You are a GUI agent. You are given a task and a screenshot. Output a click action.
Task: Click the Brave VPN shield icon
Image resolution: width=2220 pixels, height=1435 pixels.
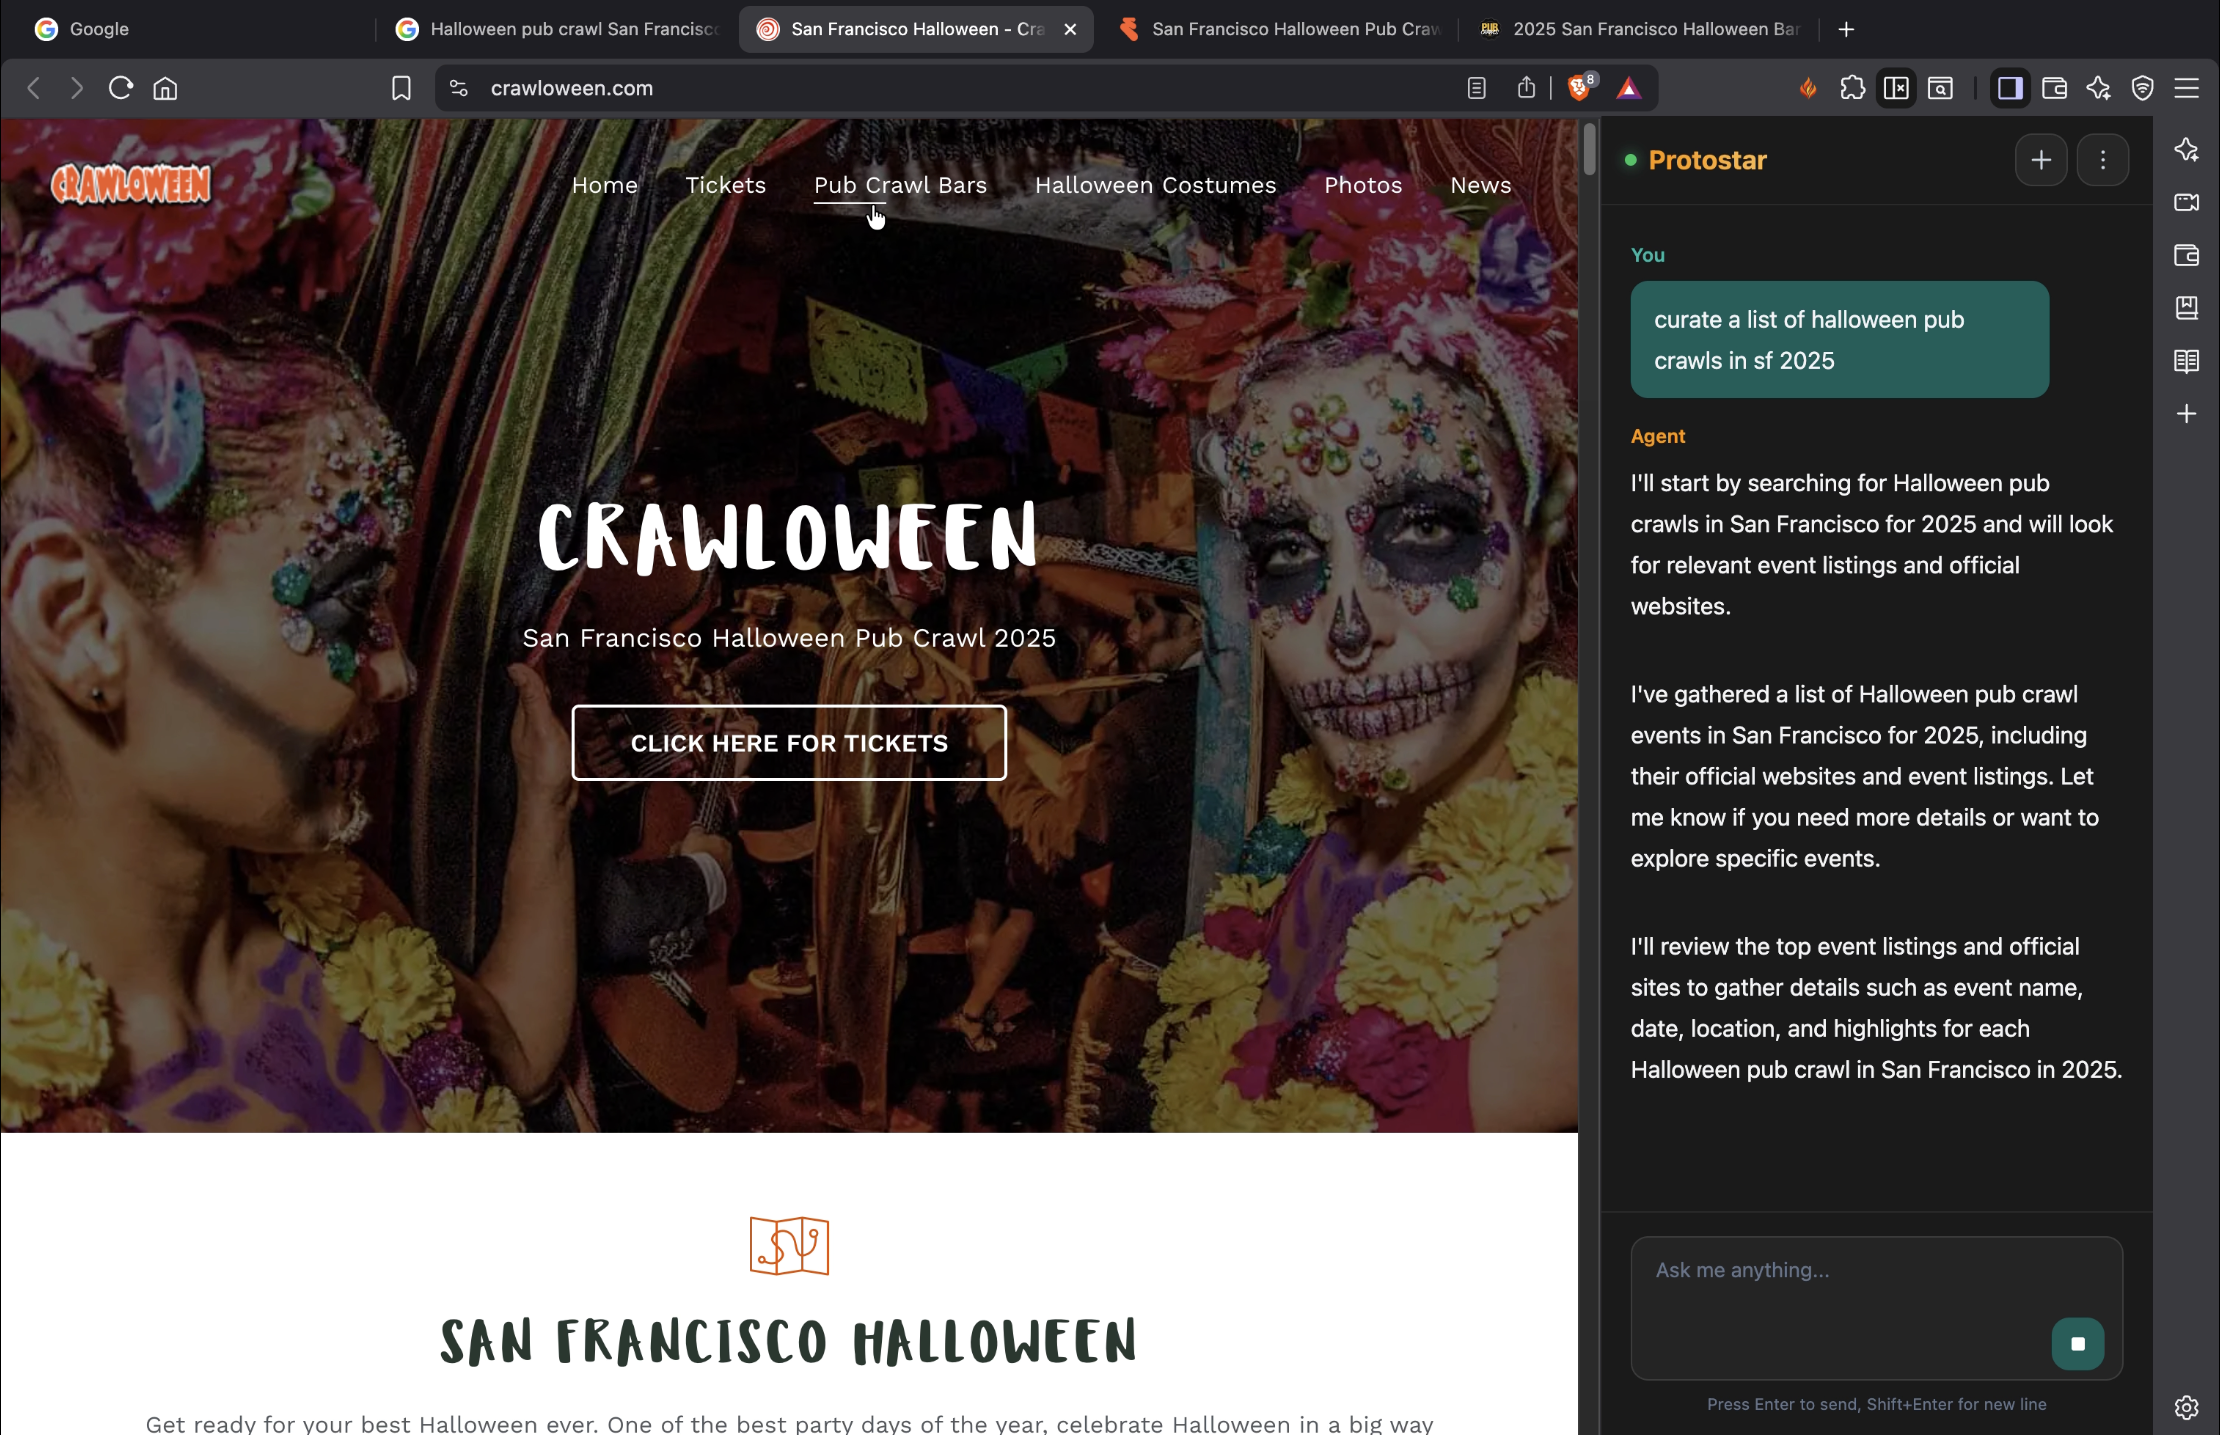(x=2142, y=89)
